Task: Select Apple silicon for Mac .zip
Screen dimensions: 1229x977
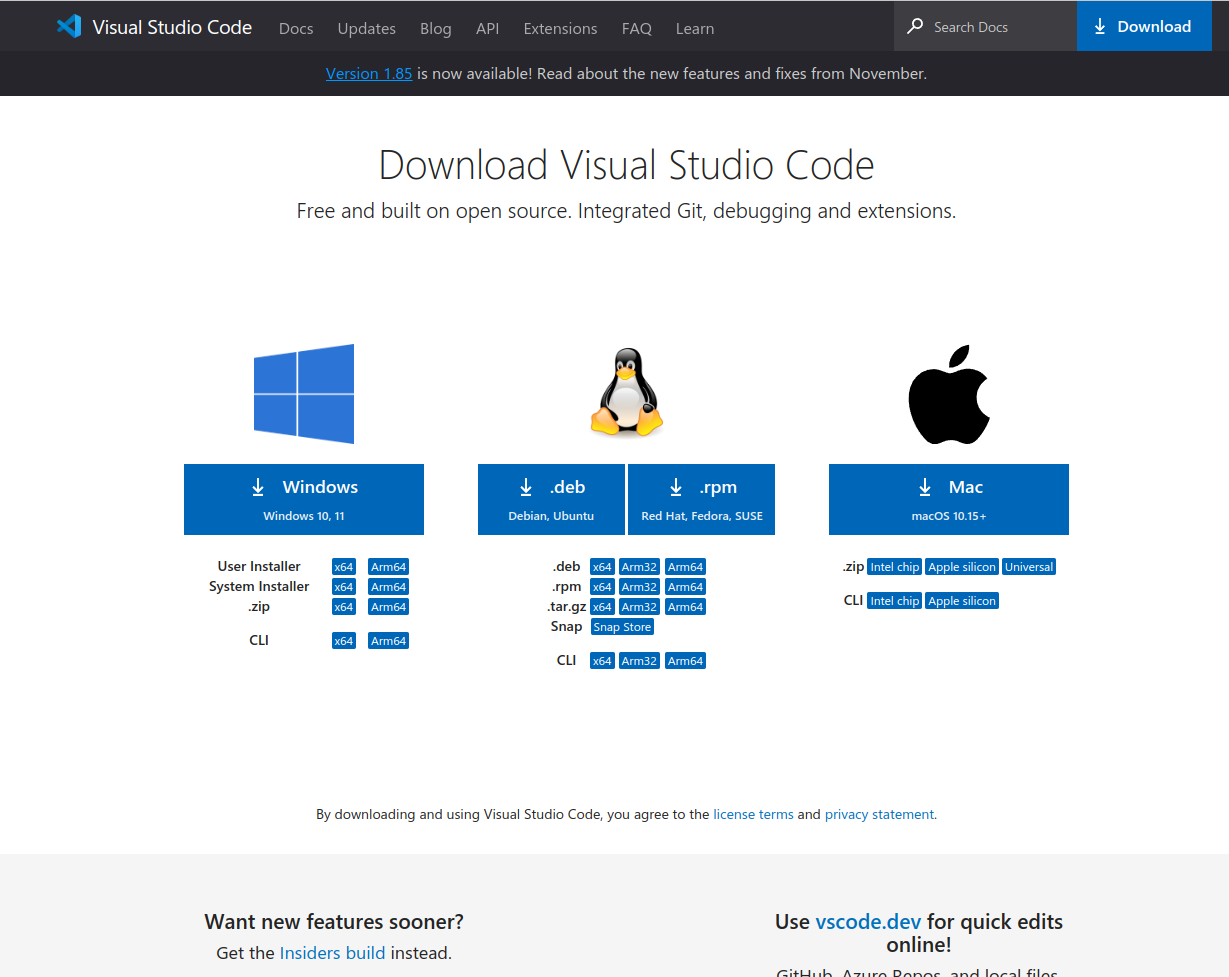Action: [x=962, y=567]
